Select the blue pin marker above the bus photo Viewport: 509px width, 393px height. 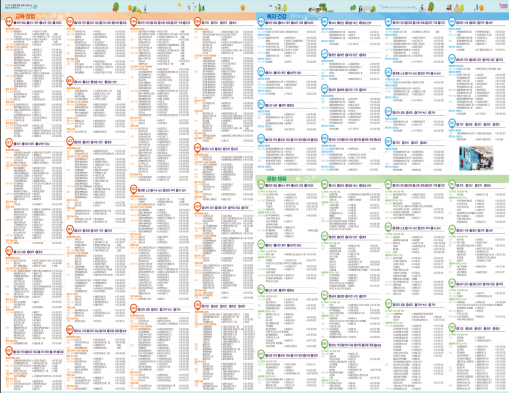point(452,124)
